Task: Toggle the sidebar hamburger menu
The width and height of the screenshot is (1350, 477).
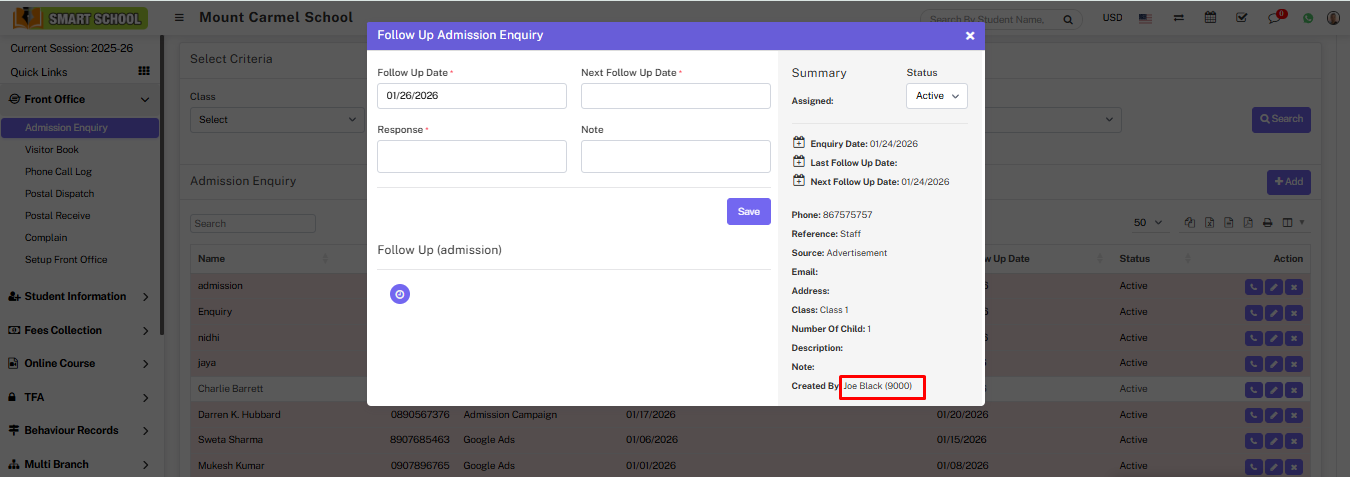Action: pyautogui.click(x=179, y=18)
